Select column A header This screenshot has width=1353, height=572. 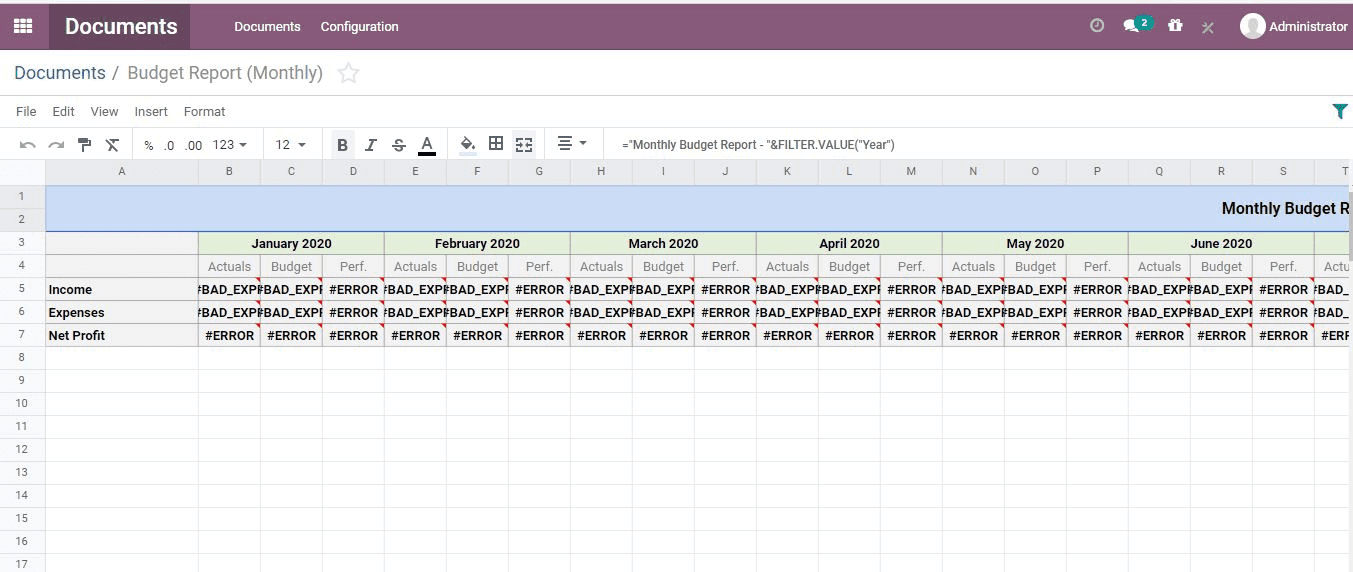[122, 171]
